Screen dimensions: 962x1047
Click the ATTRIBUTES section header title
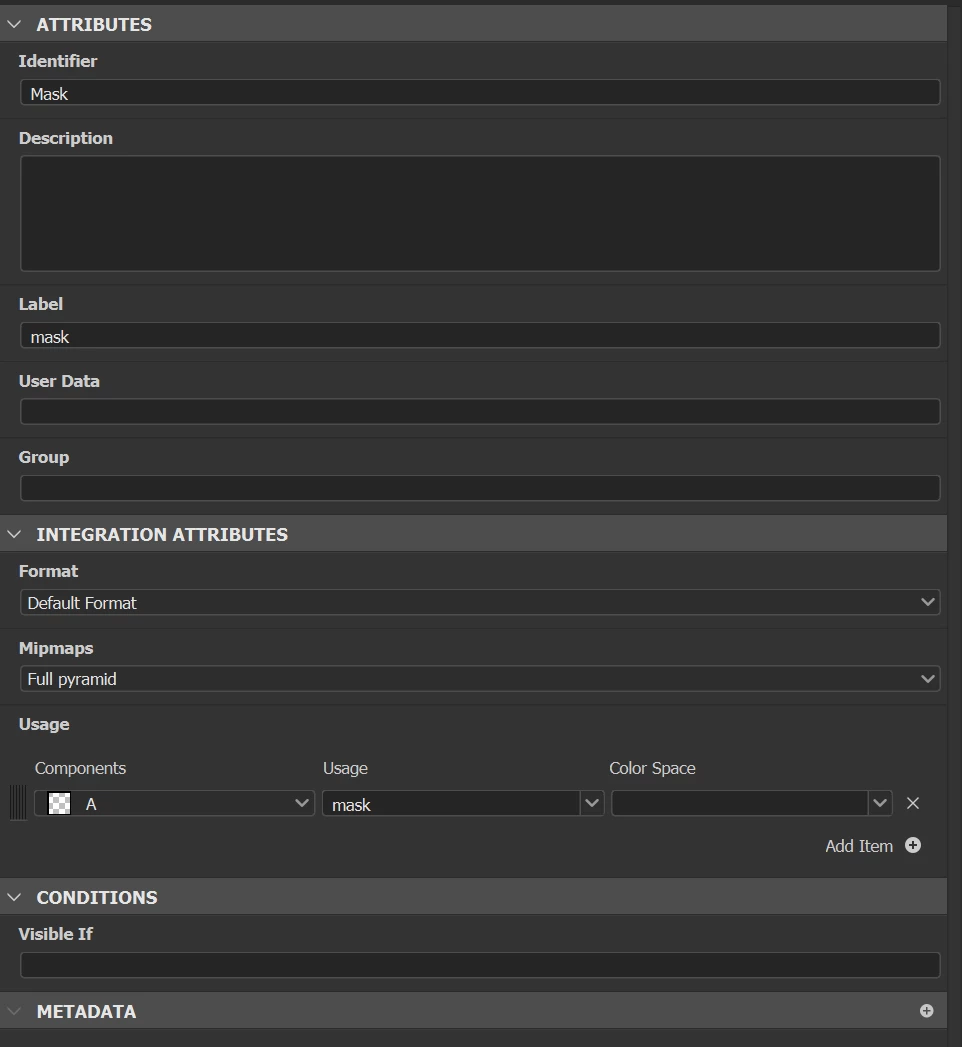click(x=94, y=25)
